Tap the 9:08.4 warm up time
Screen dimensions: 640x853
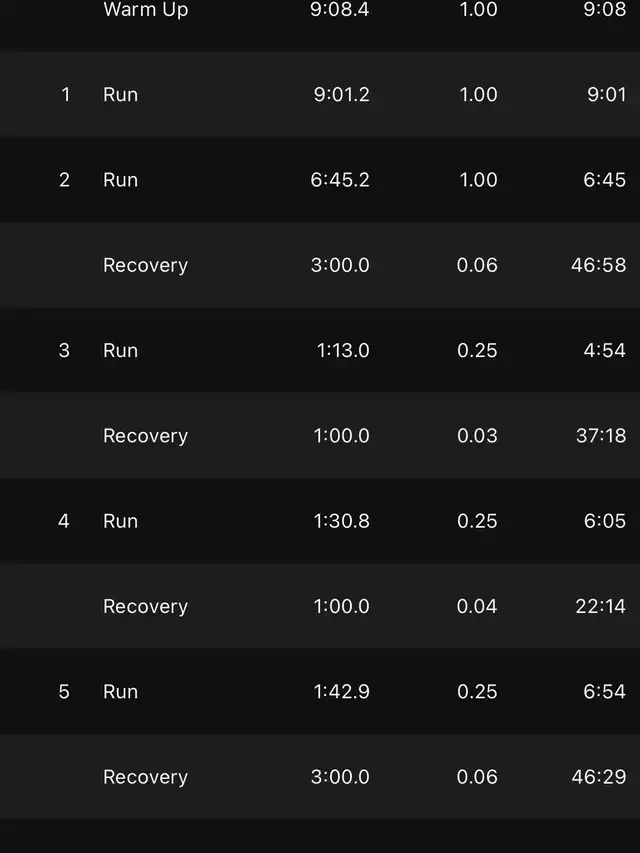click(341, 10)
